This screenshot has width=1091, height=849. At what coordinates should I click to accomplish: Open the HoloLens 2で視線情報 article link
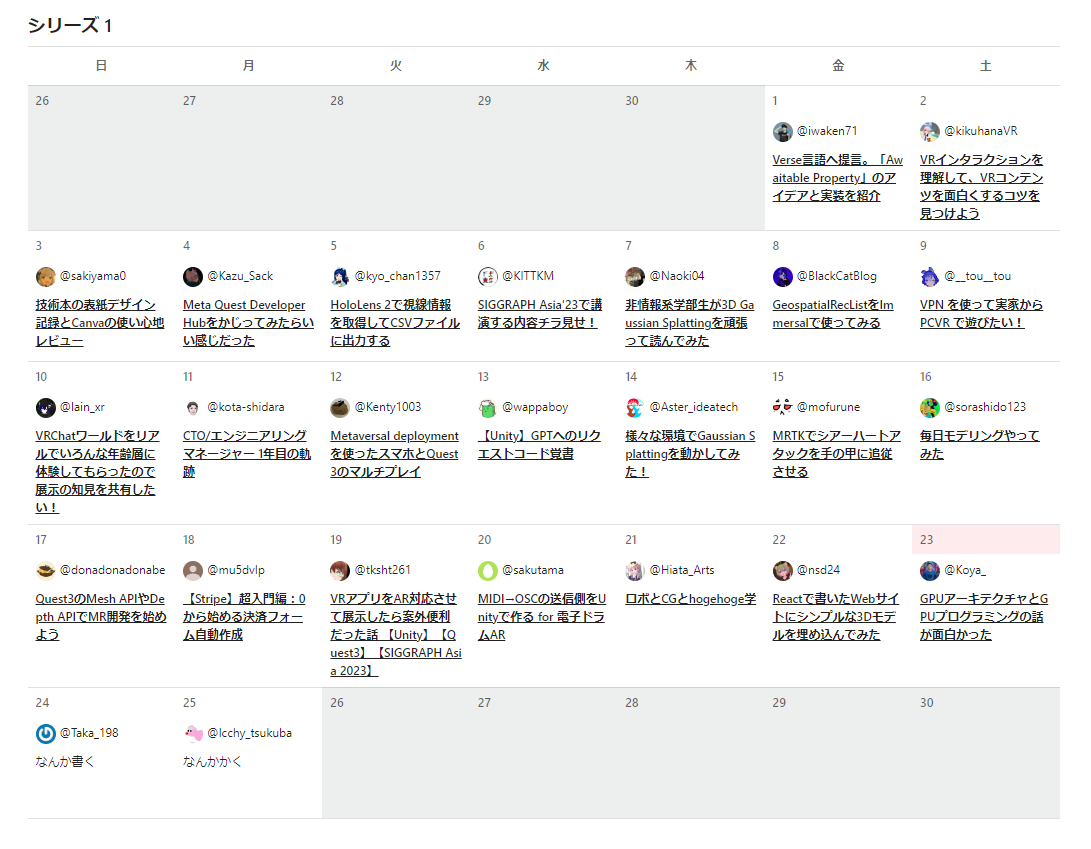coord(395,323)
